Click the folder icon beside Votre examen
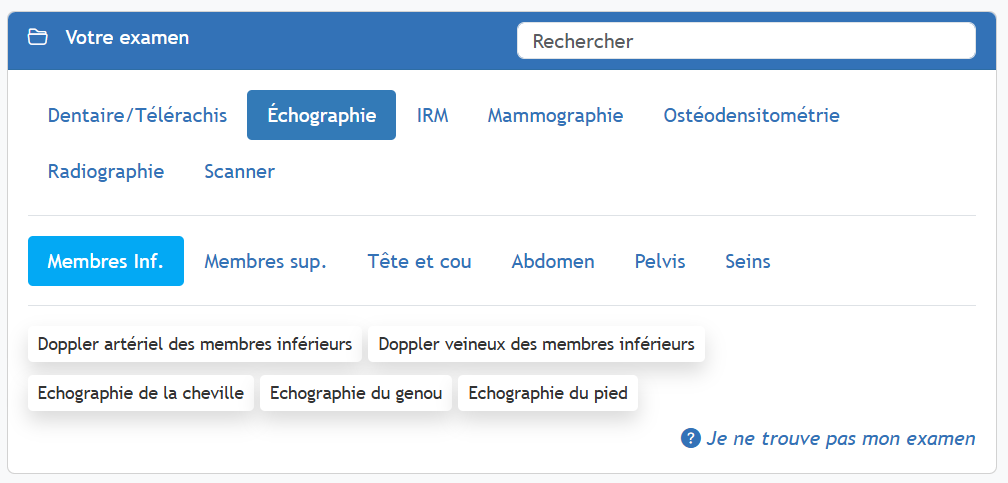The height and width of the screenshot is (483, 1008). 38,38
